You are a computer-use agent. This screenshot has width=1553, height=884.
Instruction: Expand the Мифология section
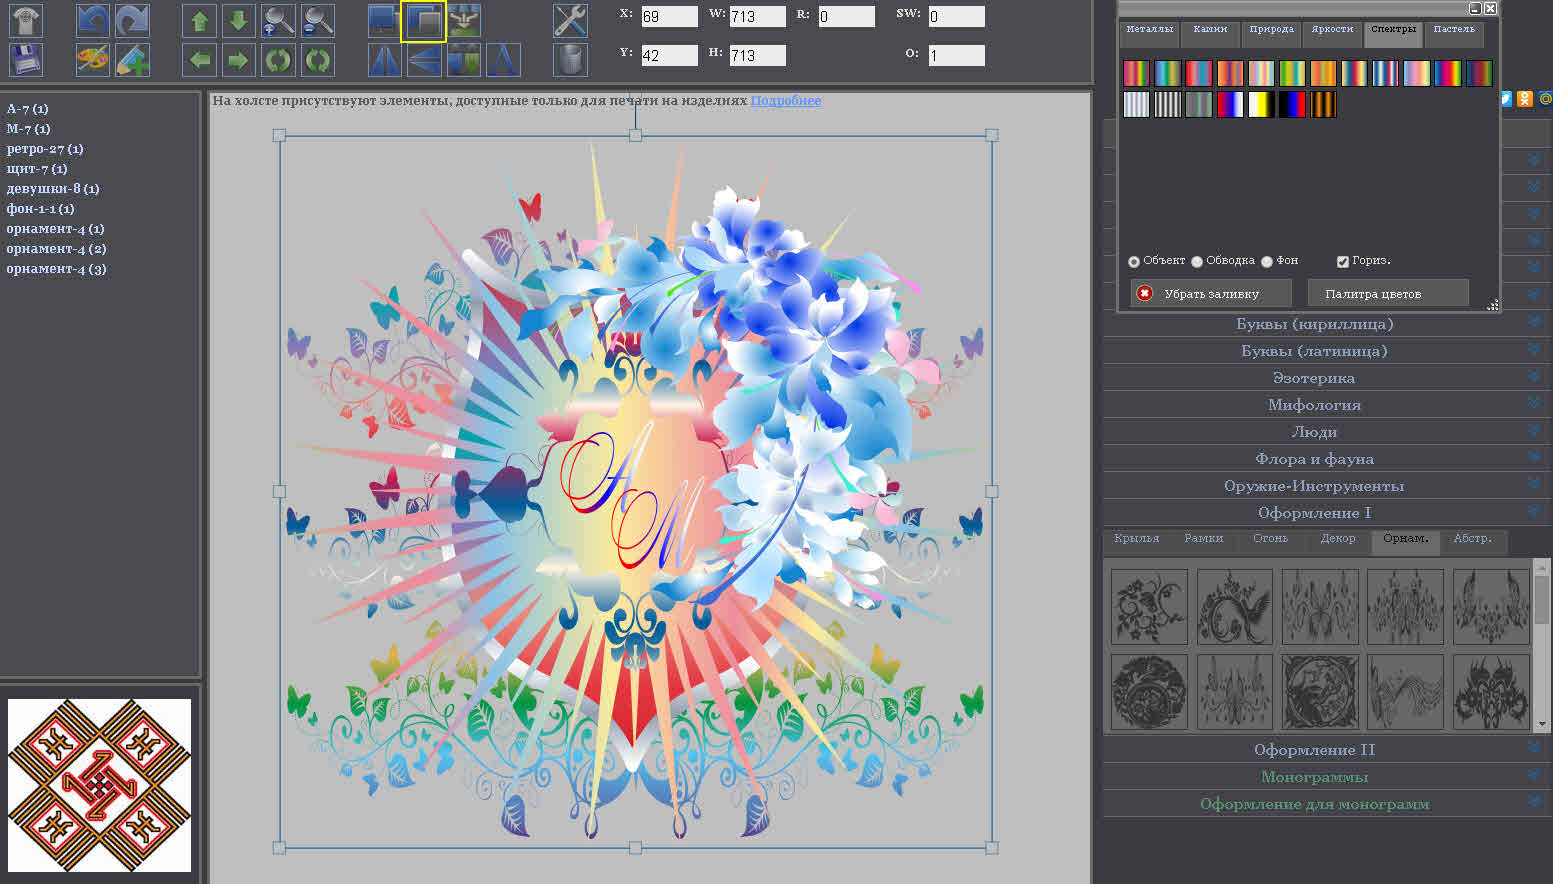[1327, 405]
